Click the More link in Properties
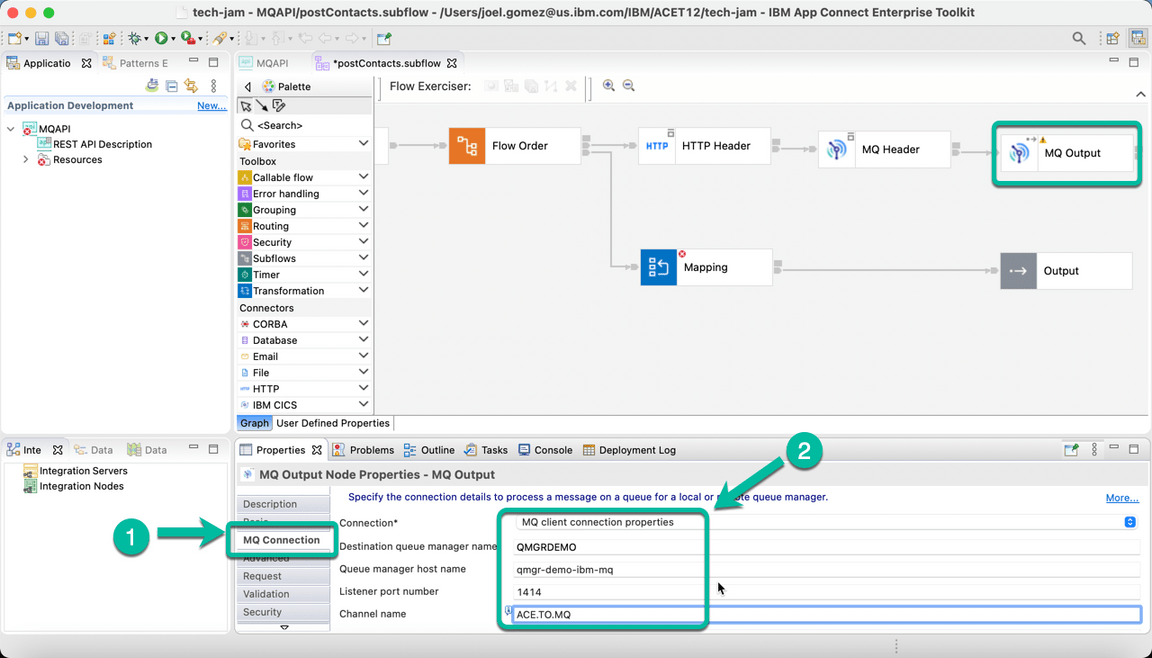The height and width of the screenshot is (658, 1152). [1121, 497]
